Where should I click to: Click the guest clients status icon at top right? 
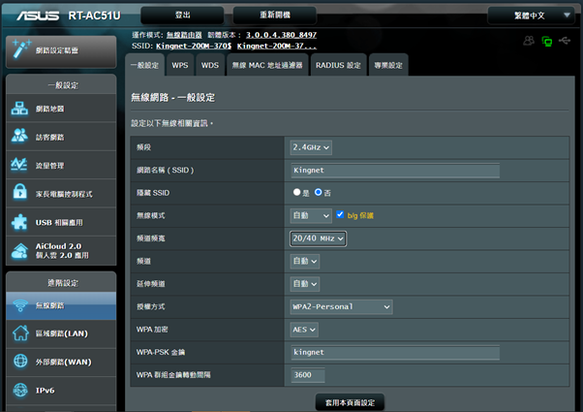coord(529,41)
